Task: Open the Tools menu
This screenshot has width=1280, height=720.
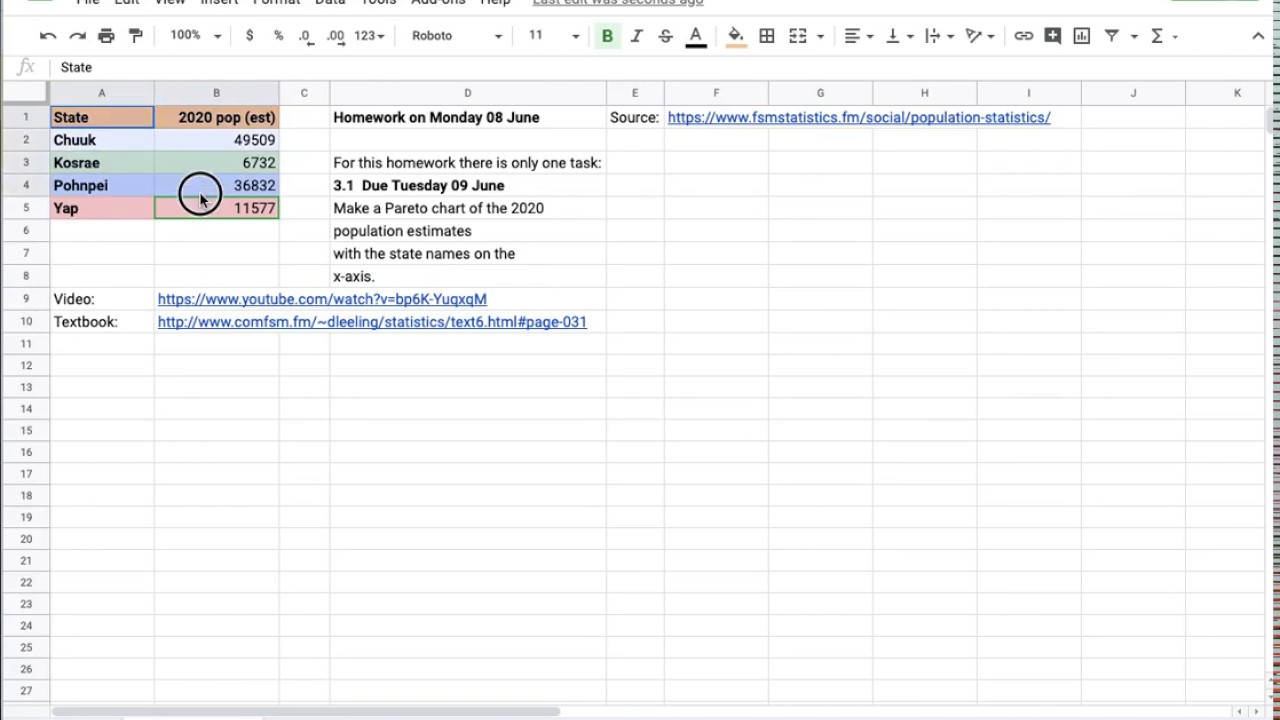Action: point(378,3)
